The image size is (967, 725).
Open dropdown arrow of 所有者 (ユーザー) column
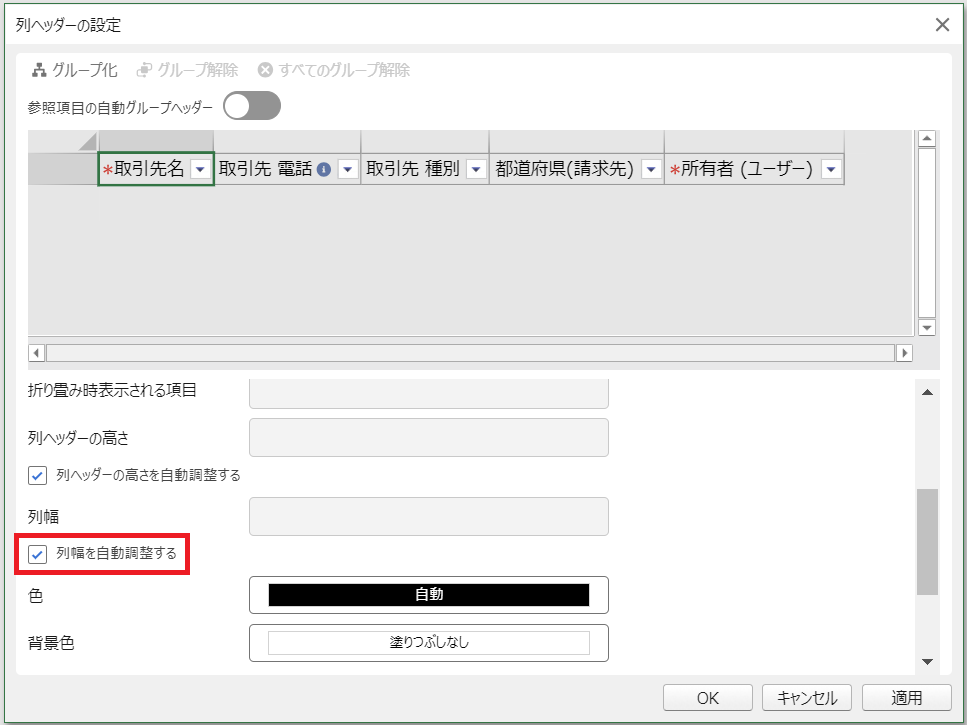(x=831, y=169)
